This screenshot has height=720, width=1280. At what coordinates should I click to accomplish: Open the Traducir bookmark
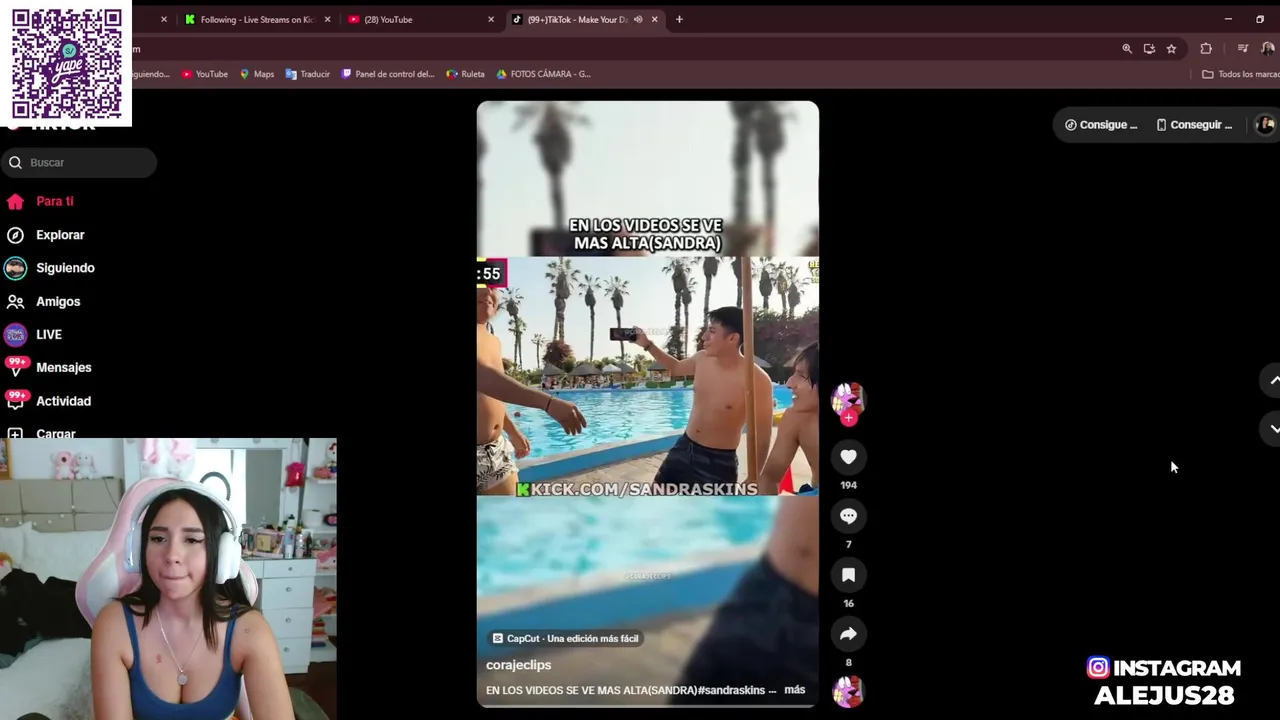[308, 74]
